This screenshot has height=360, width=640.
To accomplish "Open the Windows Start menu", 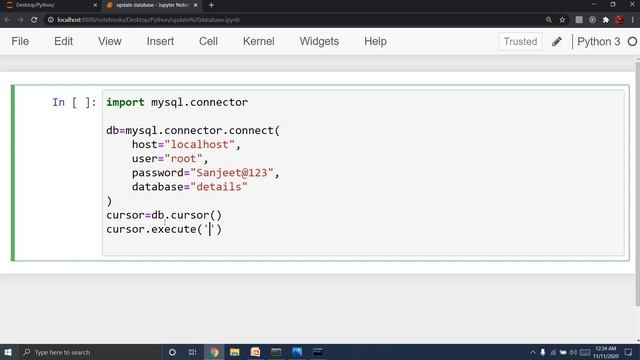I will pyautogui.click(x=8, y=352).
